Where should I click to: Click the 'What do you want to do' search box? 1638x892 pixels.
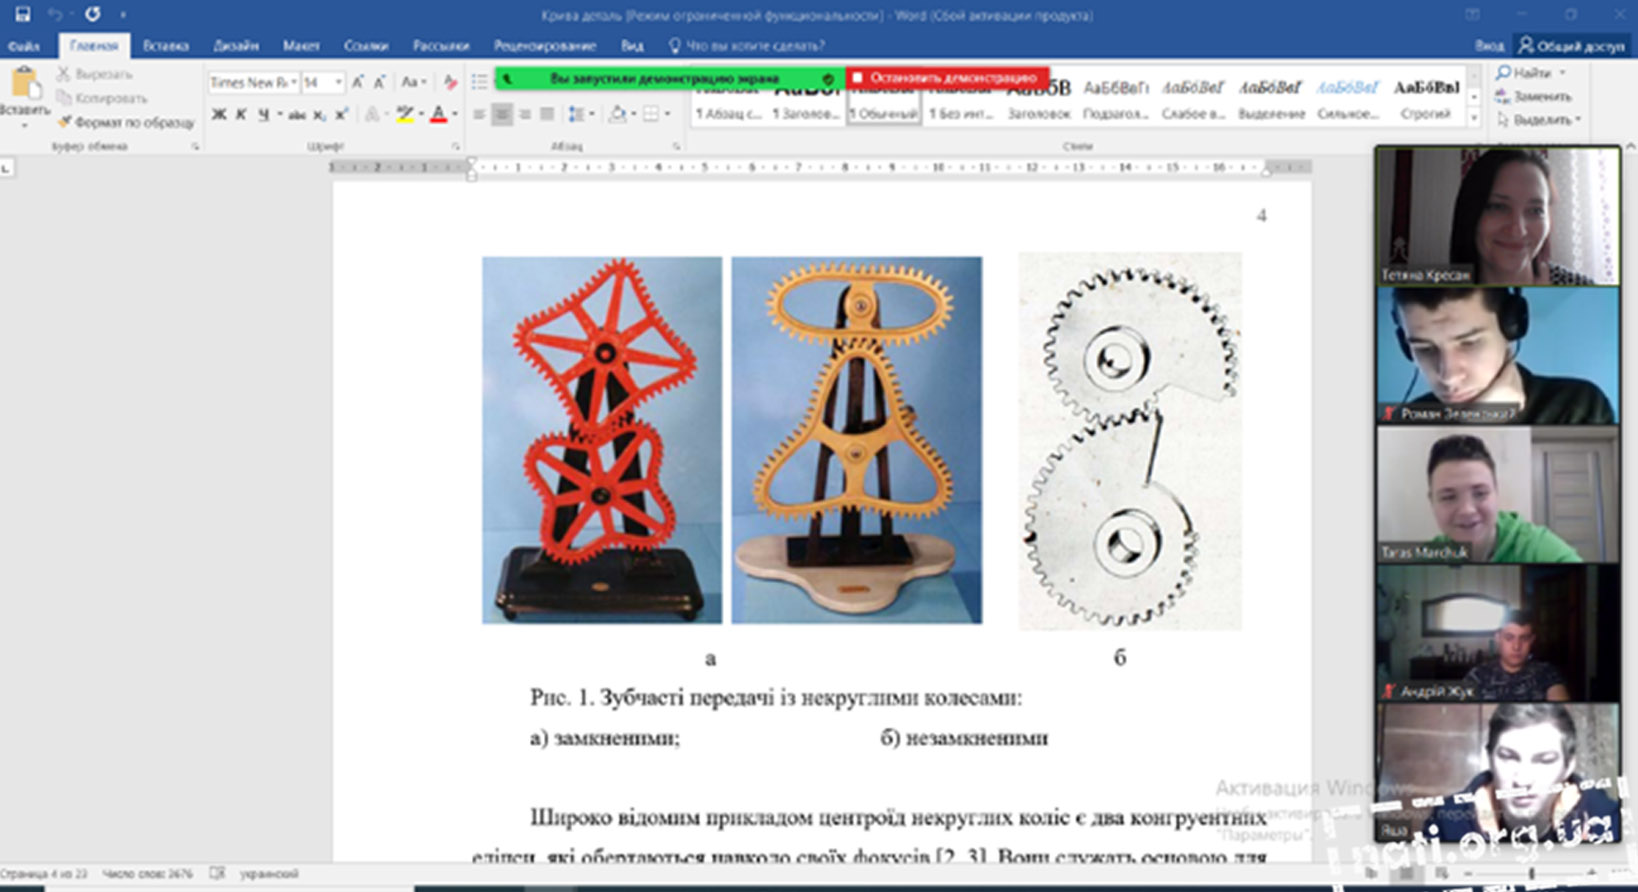(x=747, y=45)
